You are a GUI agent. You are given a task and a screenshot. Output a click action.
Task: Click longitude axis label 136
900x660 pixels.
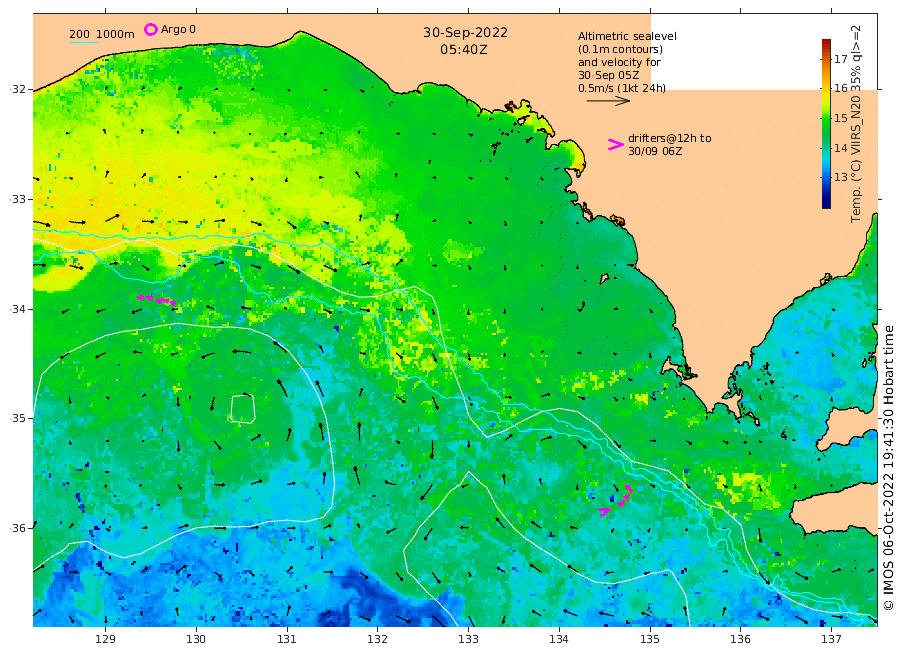pyautogui.click(x=740, y=639)
